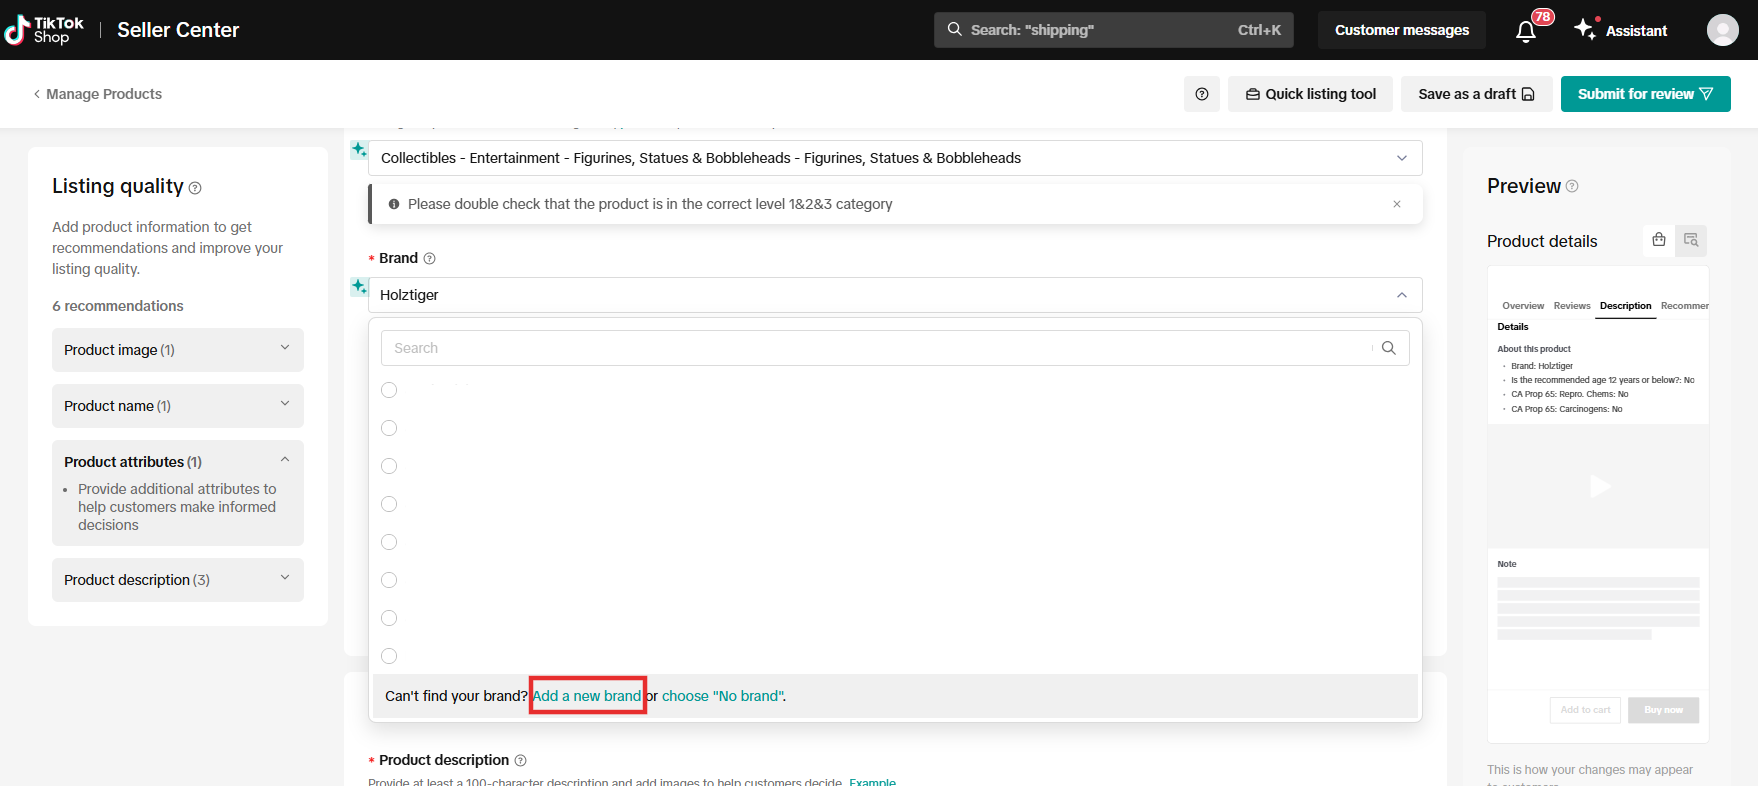Click the Brand field help icon
Image resolution: width=1758 pixels, height=786 pixels.
tap(429, 258)
